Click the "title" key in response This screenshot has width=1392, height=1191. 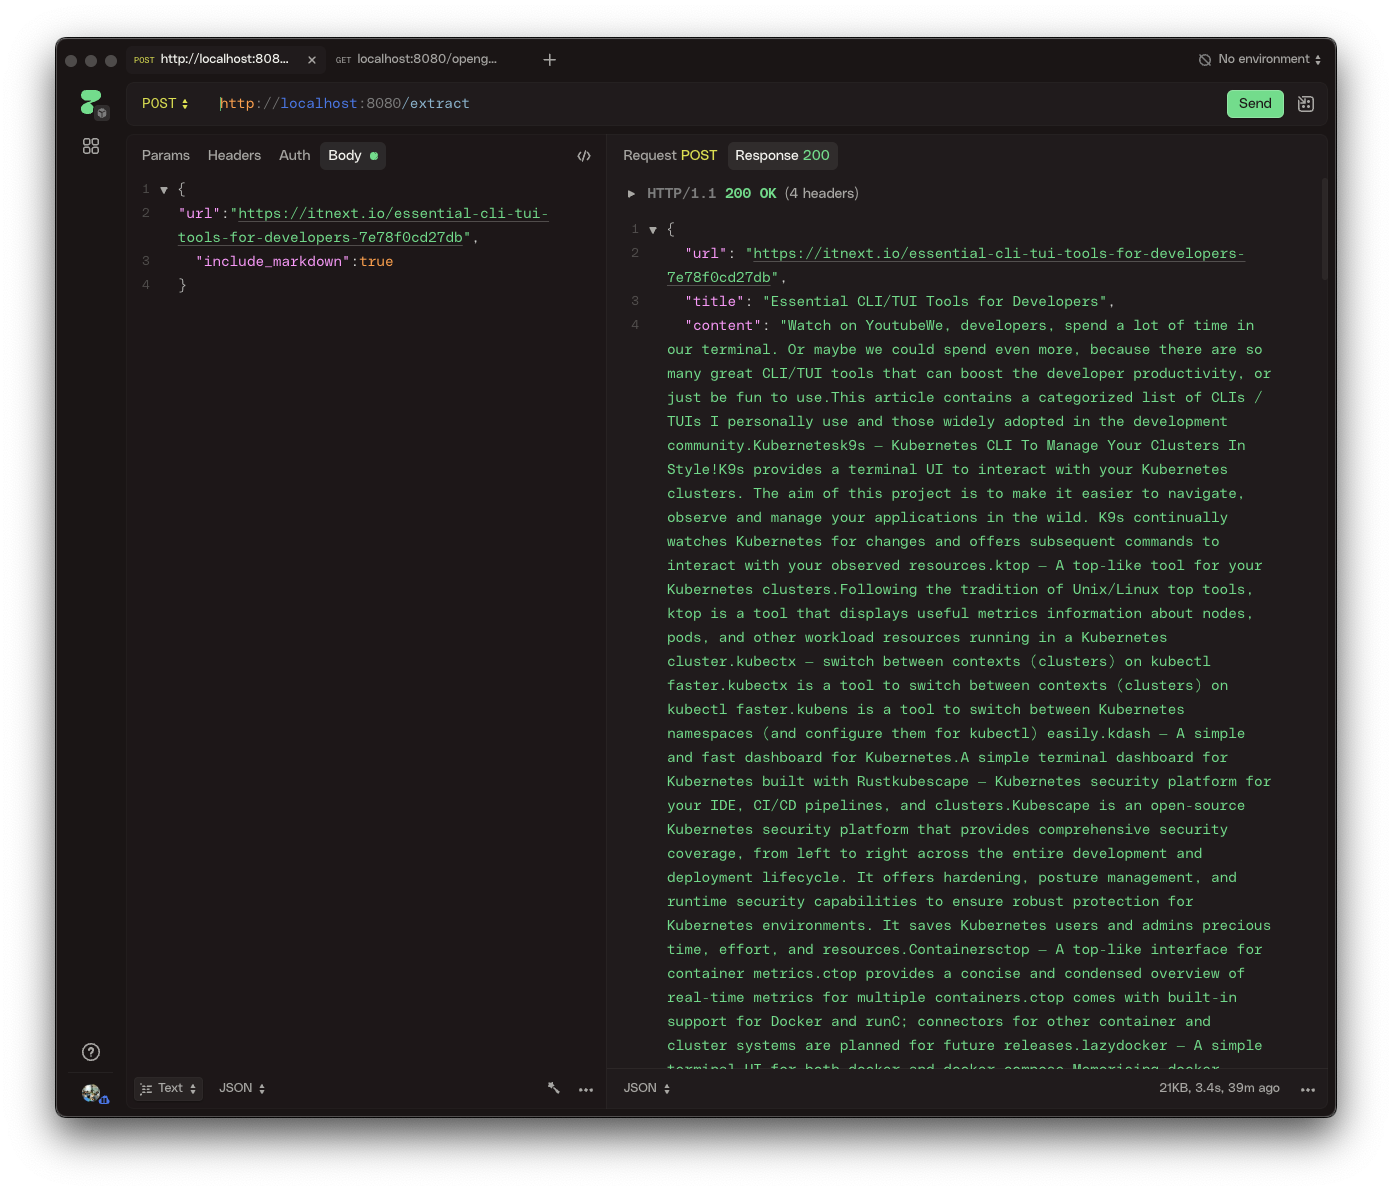point(714,302)
